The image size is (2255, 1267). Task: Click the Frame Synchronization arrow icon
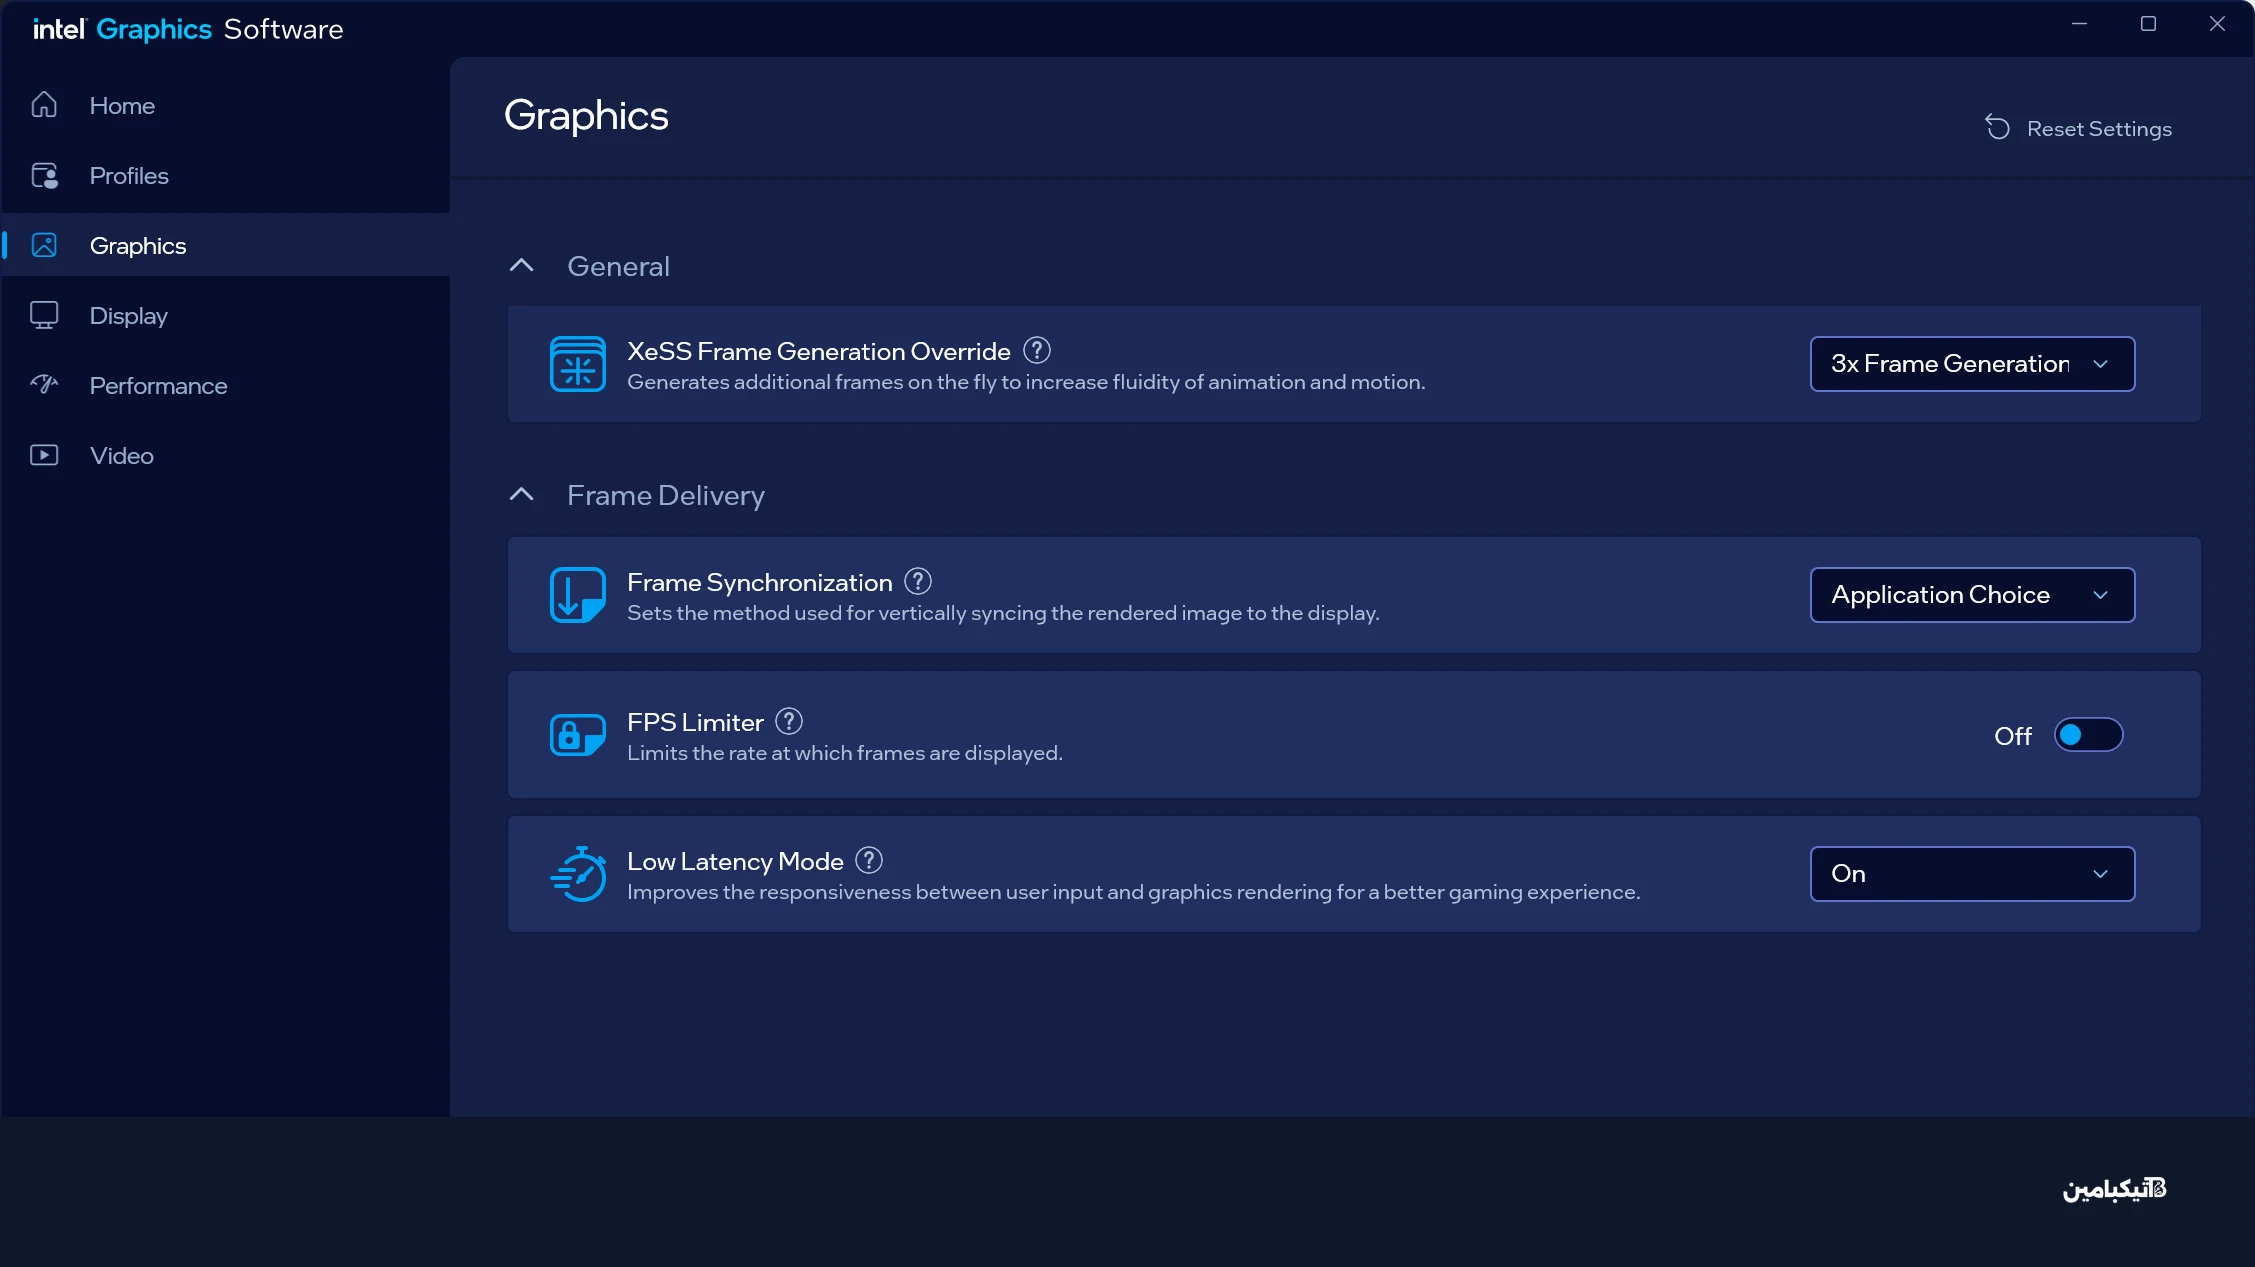(x=577, y=595)
